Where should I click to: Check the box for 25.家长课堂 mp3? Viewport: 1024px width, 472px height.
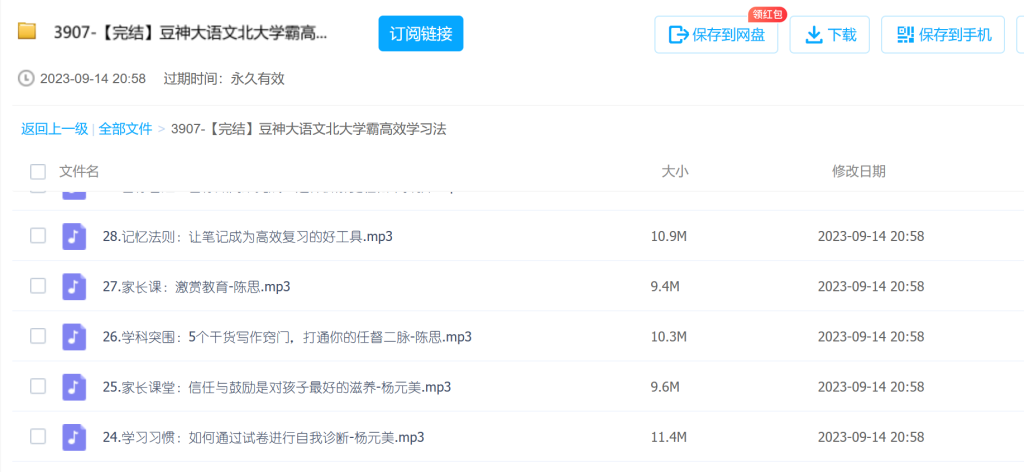pos(38,386)
